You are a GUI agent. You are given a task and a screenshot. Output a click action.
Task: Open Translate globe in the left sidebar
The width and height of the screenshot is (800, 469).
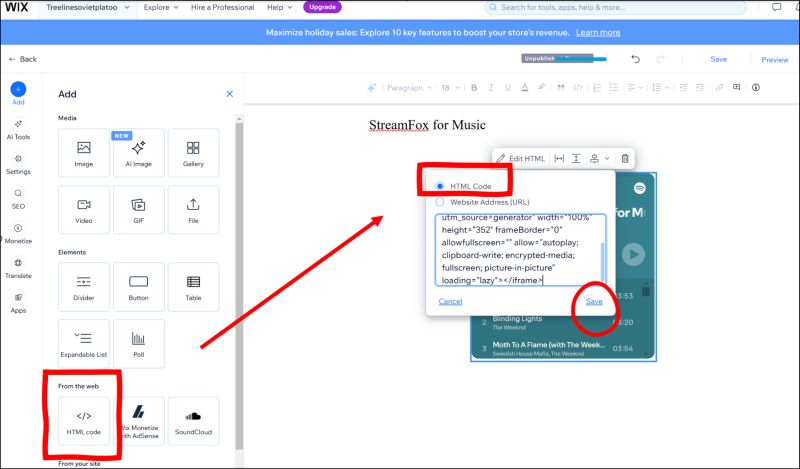18,268
